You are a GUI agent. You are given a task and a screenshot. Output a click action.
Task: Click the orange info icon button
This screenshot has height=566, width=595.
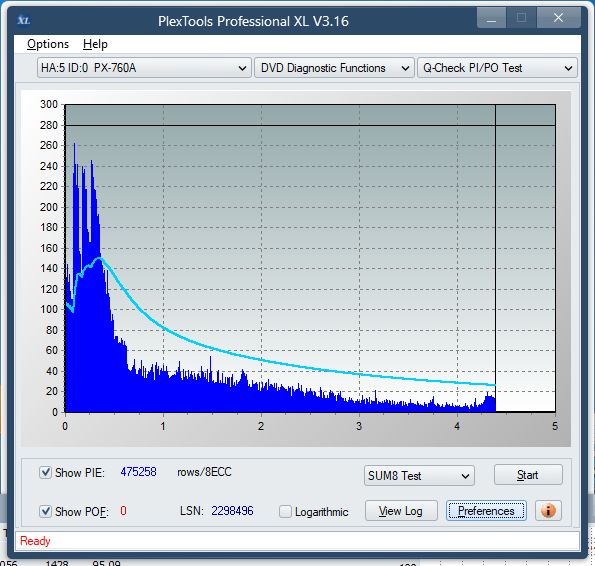coord(548,511)
